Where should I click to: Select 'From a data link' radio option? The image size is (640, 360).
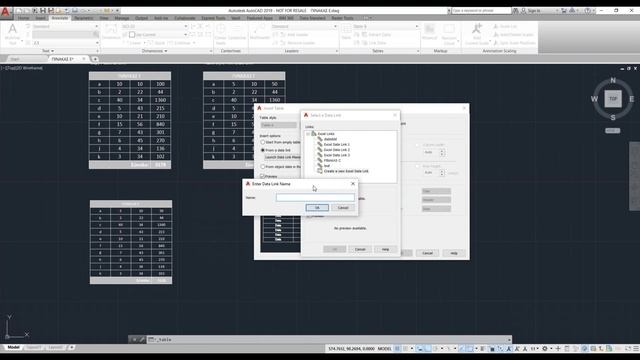[x=262, y=150]
